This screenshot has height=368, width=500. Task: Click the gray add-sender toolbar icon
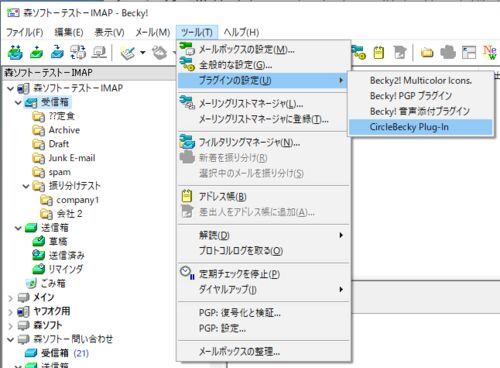(400, 53)
